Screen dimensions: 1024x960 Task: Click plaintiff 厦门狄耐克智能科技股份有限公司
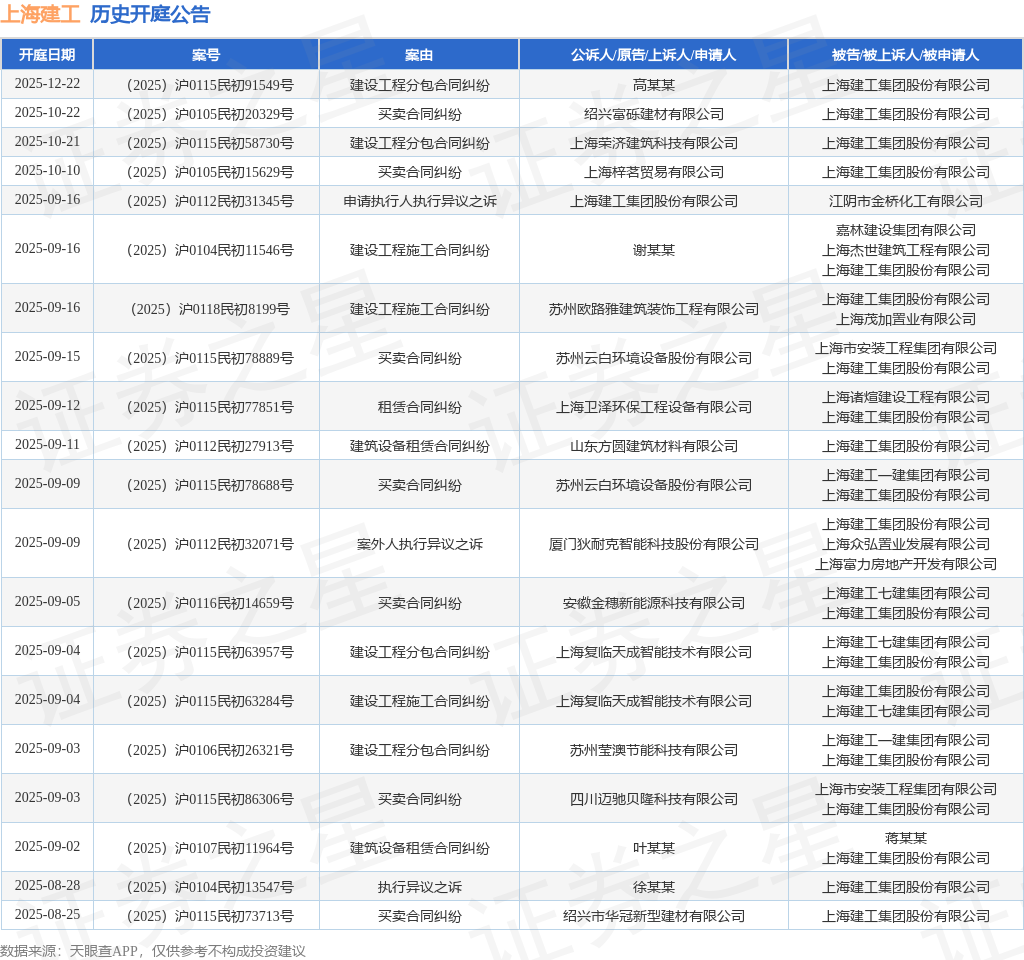click(653, 544)
